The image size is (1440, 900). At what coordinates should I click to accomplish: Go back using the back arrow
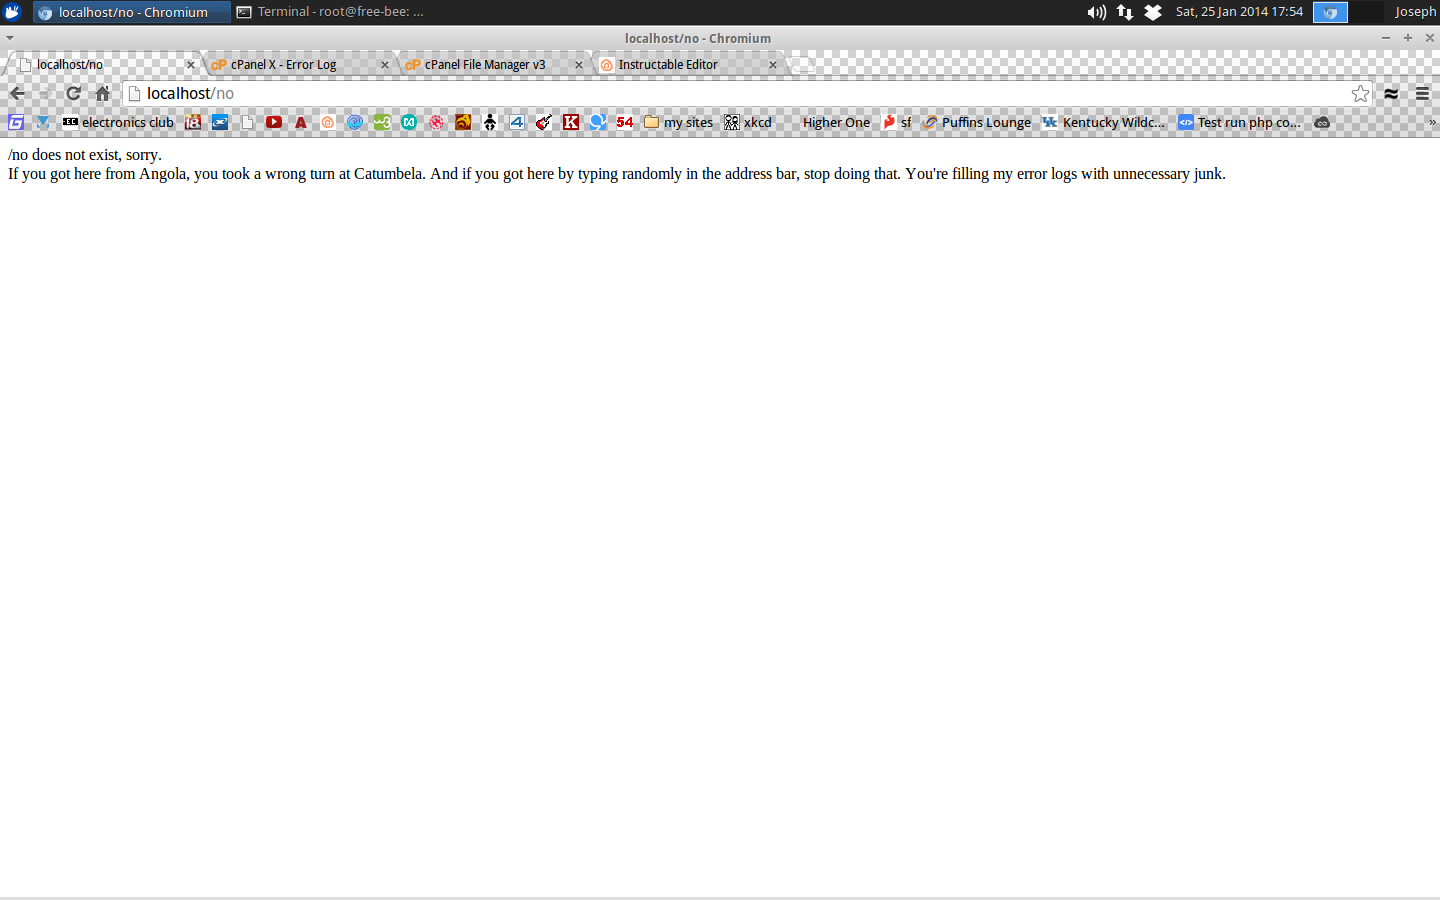pos(17,92)
